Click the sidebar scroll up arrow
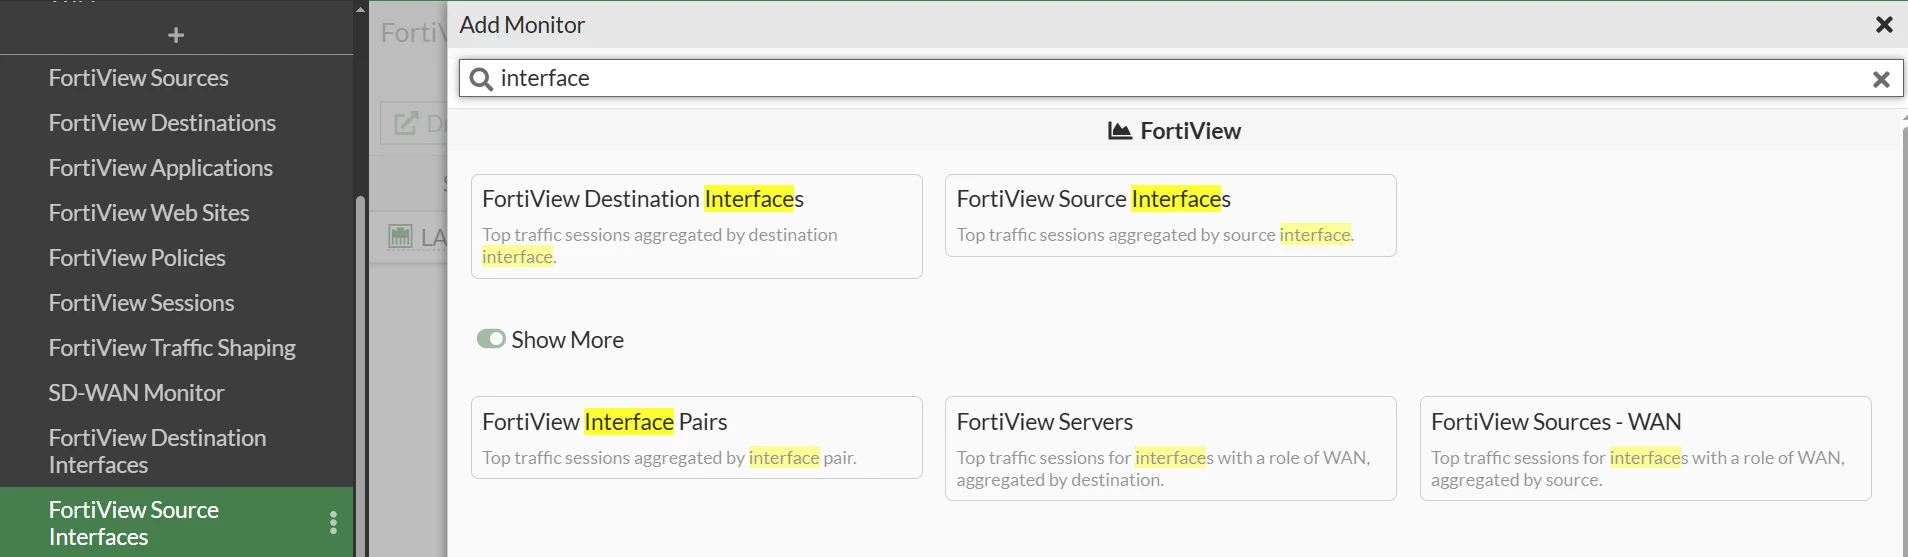 [361, 9]
